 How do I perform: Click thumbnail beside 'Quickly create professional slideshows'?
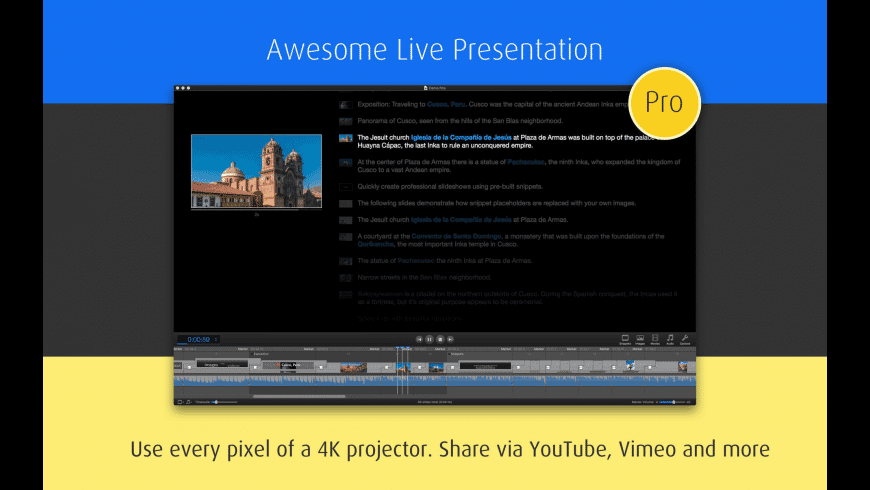[x=346, y=186]
